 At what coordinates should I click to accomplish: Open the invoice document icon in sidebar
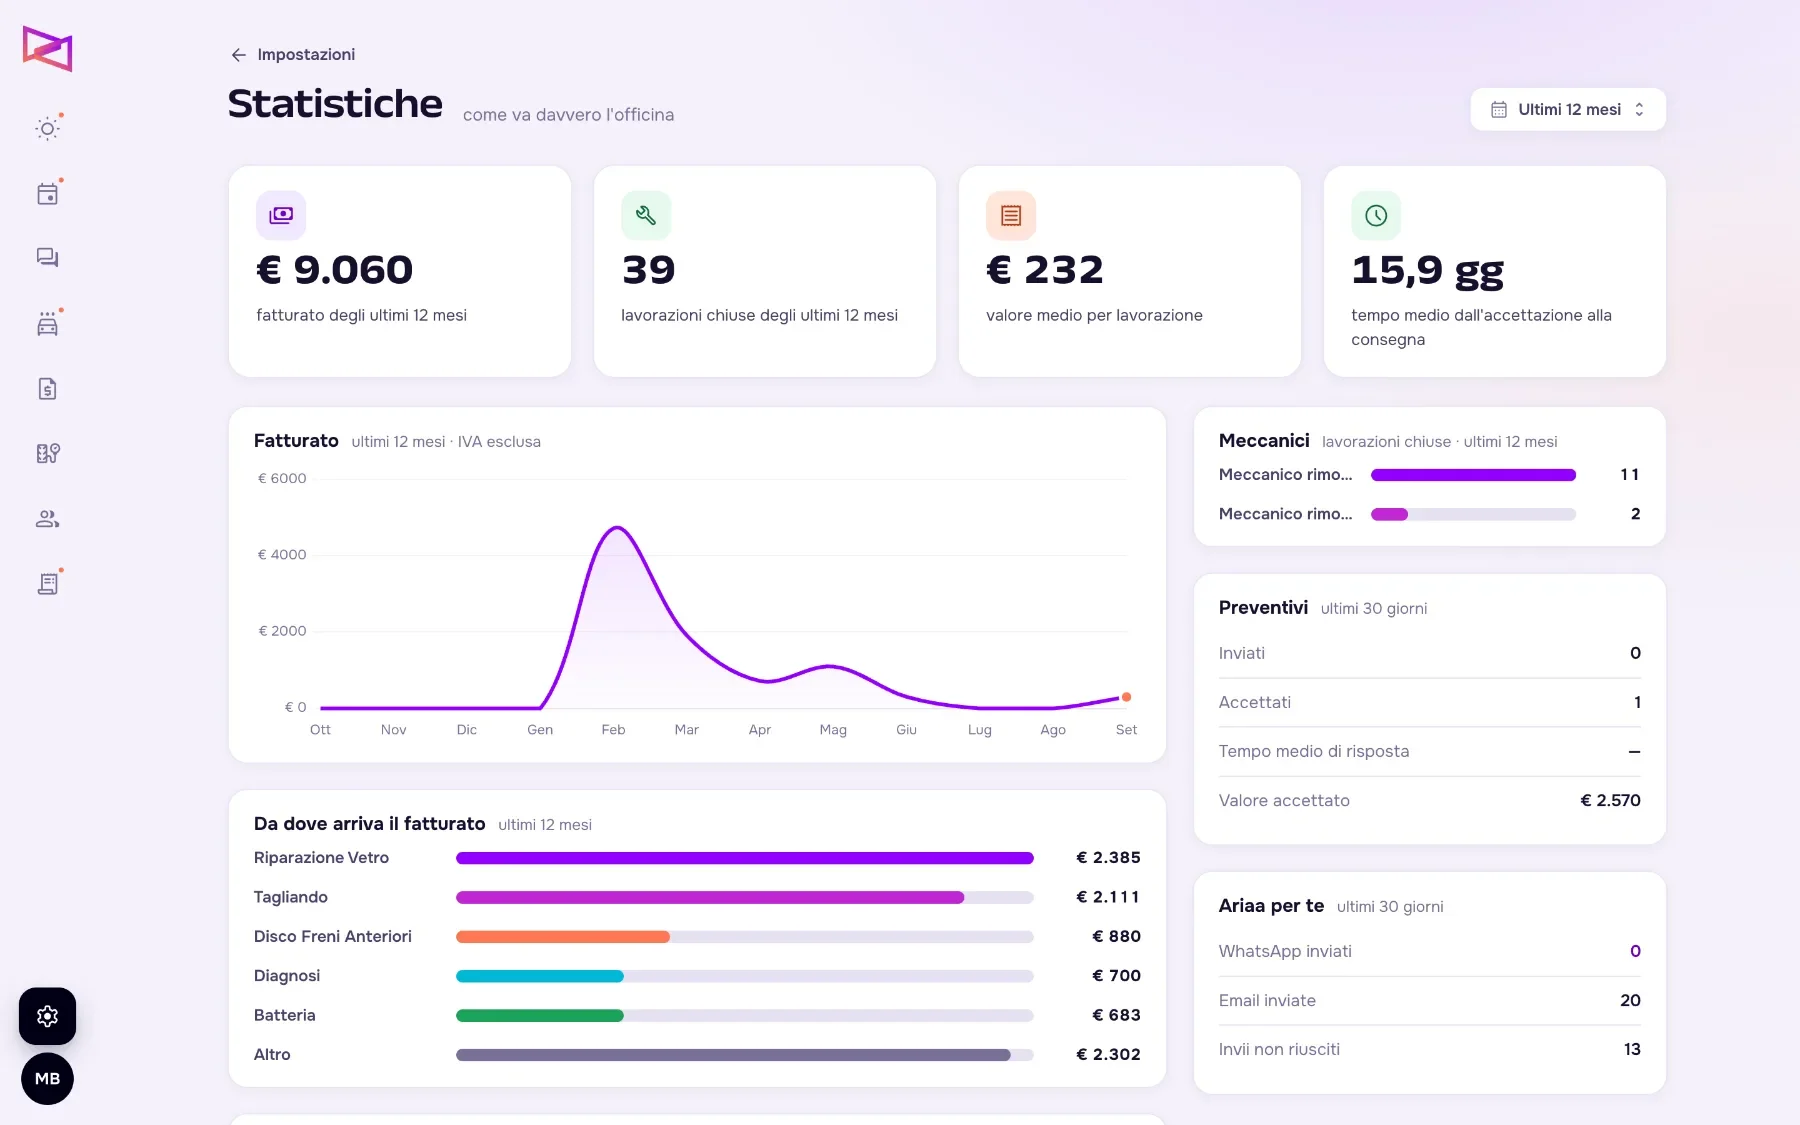[x=47, y=389]
